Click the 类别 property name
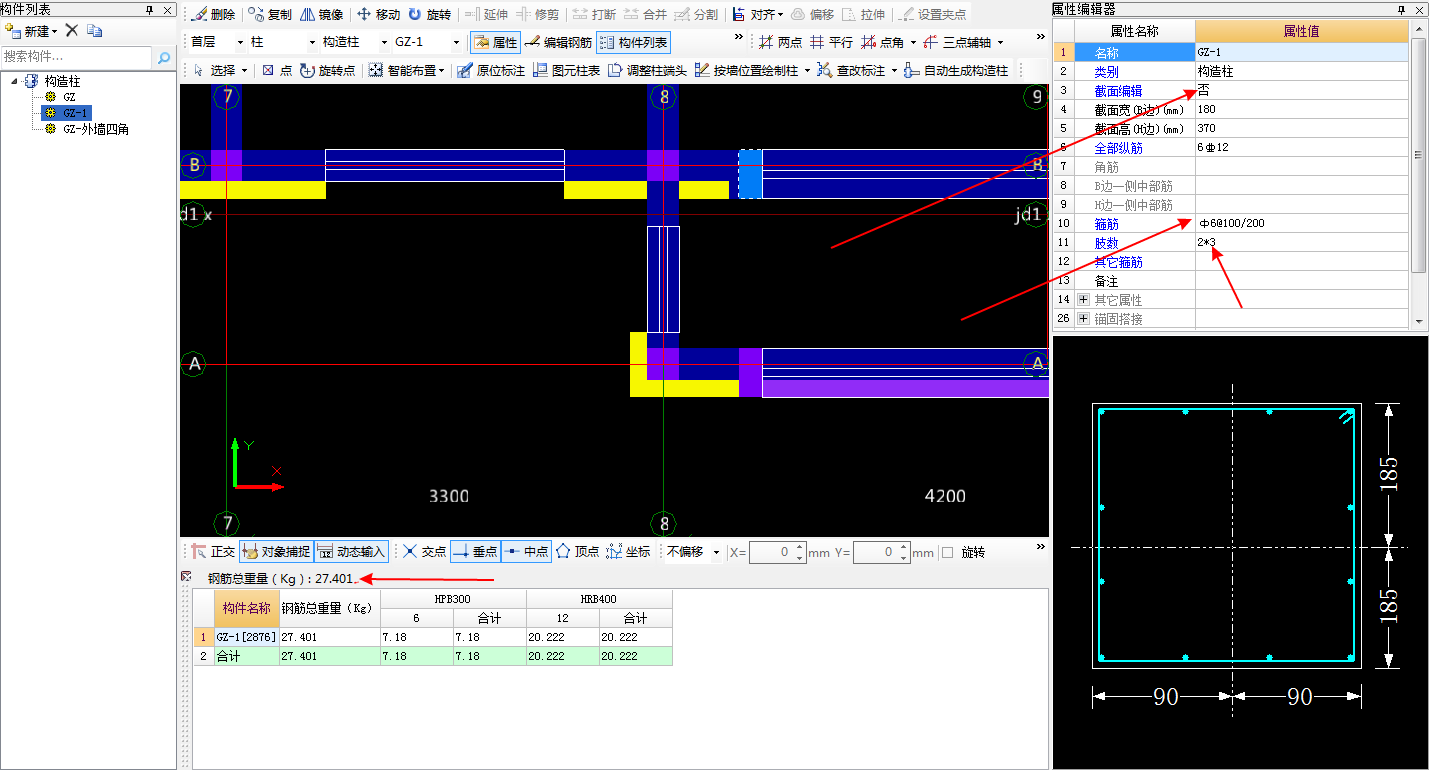The height and width of the screenshot is (770, 1429). click(x=1106, y=72)
